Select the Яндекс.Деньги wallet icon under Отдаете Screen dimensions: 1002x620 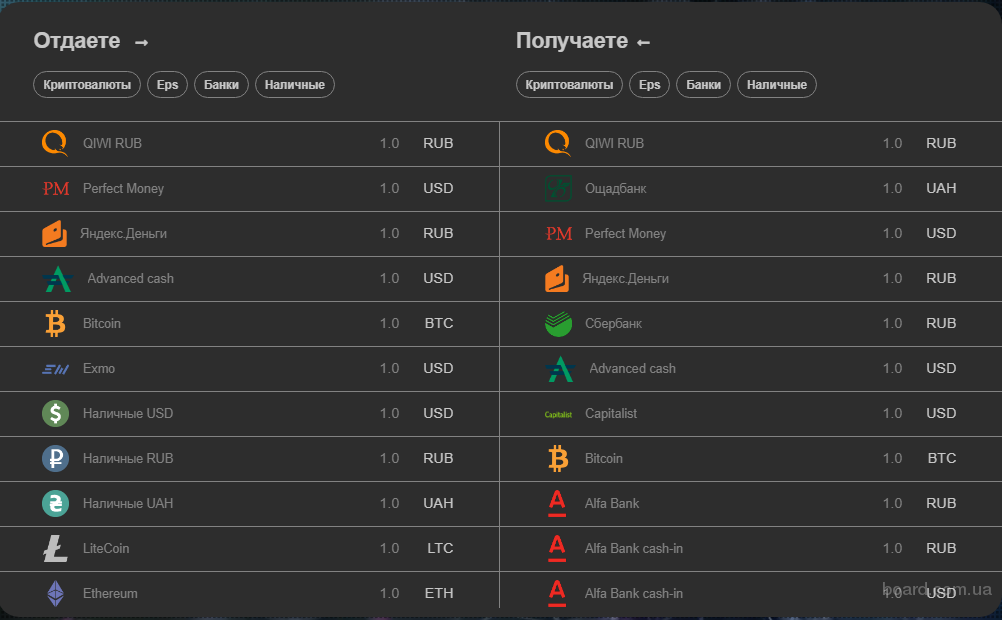click(x=55, y=234)
